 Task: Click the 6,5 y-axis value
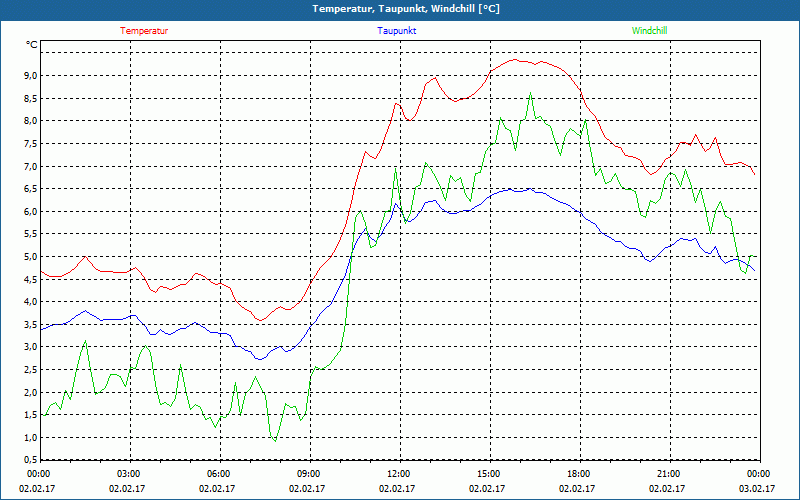[31, 189]
